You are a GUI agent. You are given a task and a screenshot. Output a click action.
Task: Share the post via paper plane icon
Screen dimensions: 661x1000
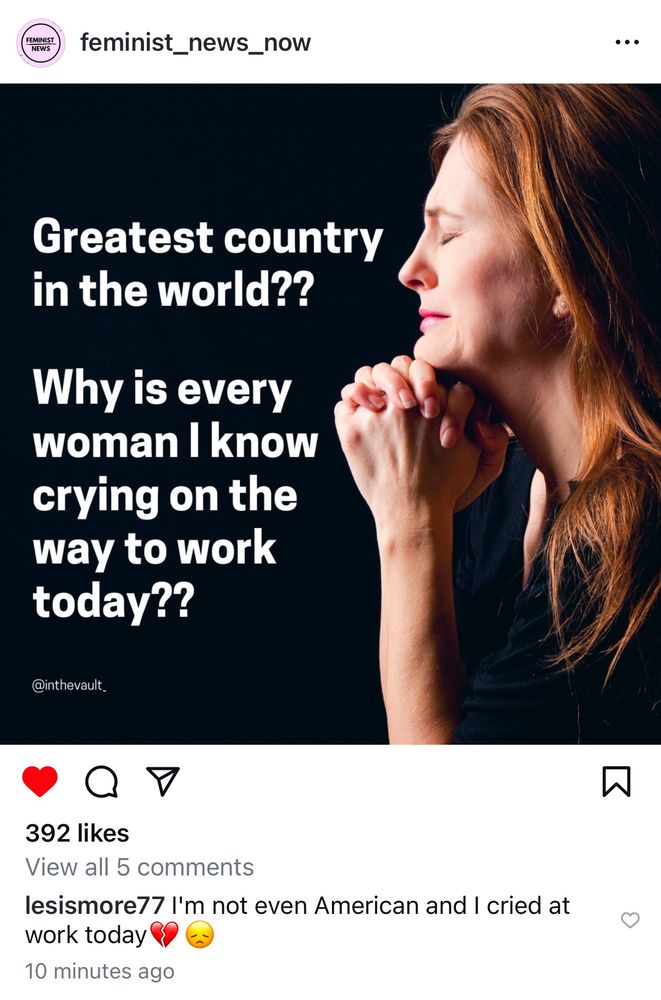(163, 781)
